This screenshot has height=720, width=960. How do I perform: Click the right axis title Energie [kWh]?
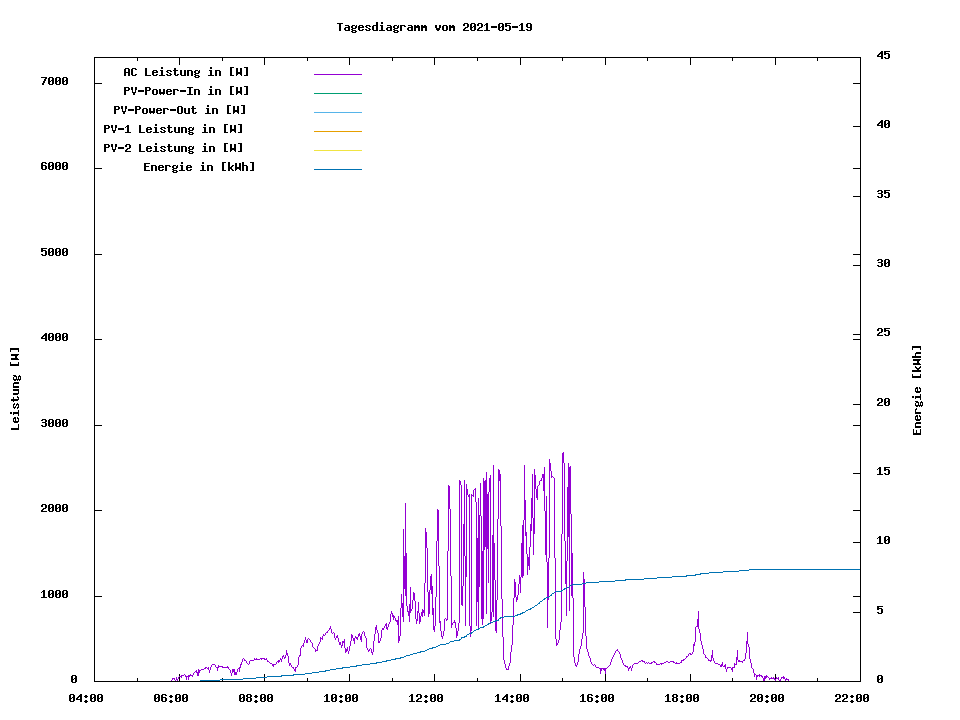(x=918, y=390)
